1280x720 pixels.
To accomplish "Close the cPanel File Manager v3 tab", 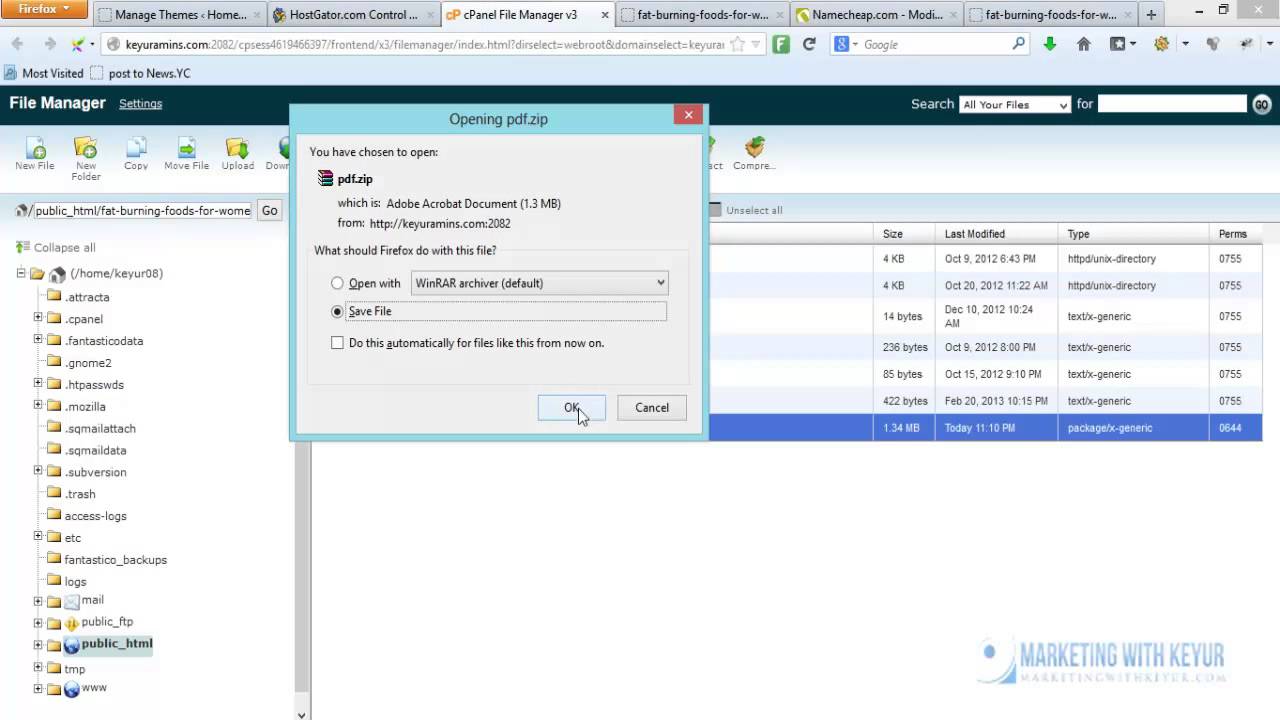I will (x=604, y=15).
